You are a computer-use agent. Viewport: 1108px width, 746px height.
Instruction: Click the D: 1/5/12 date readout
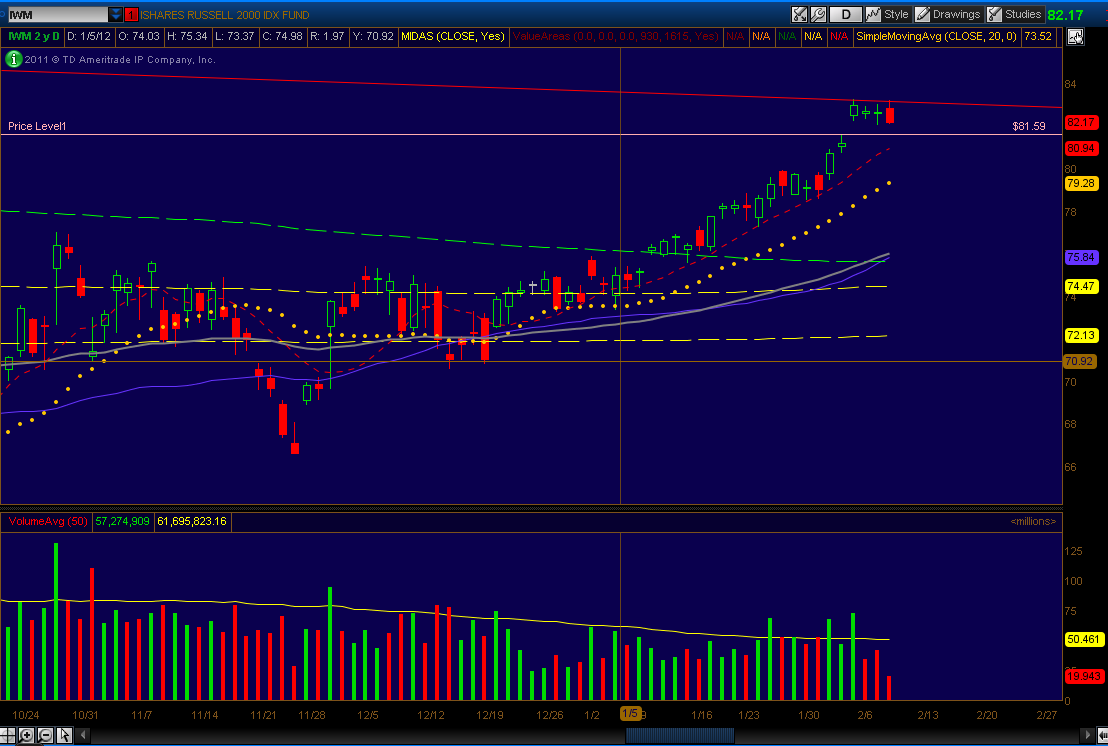[89, 36]
